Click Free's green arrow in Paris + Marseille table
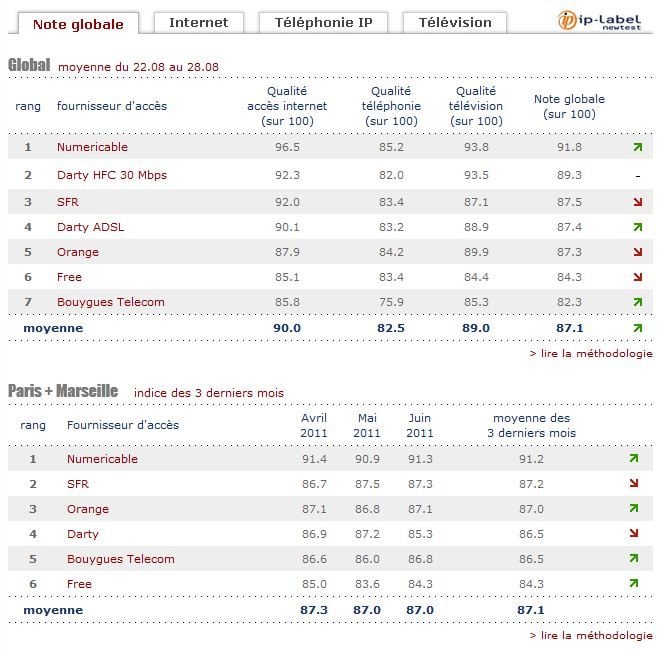664x656 pixels. tap(633, 584)
